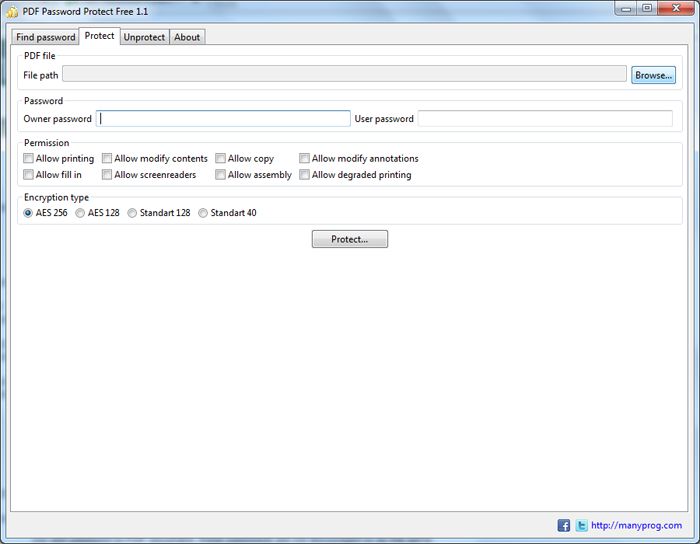This screenshot has height=544, width=700.
Task: Check Allow modify contents
Action: point(107,158)
